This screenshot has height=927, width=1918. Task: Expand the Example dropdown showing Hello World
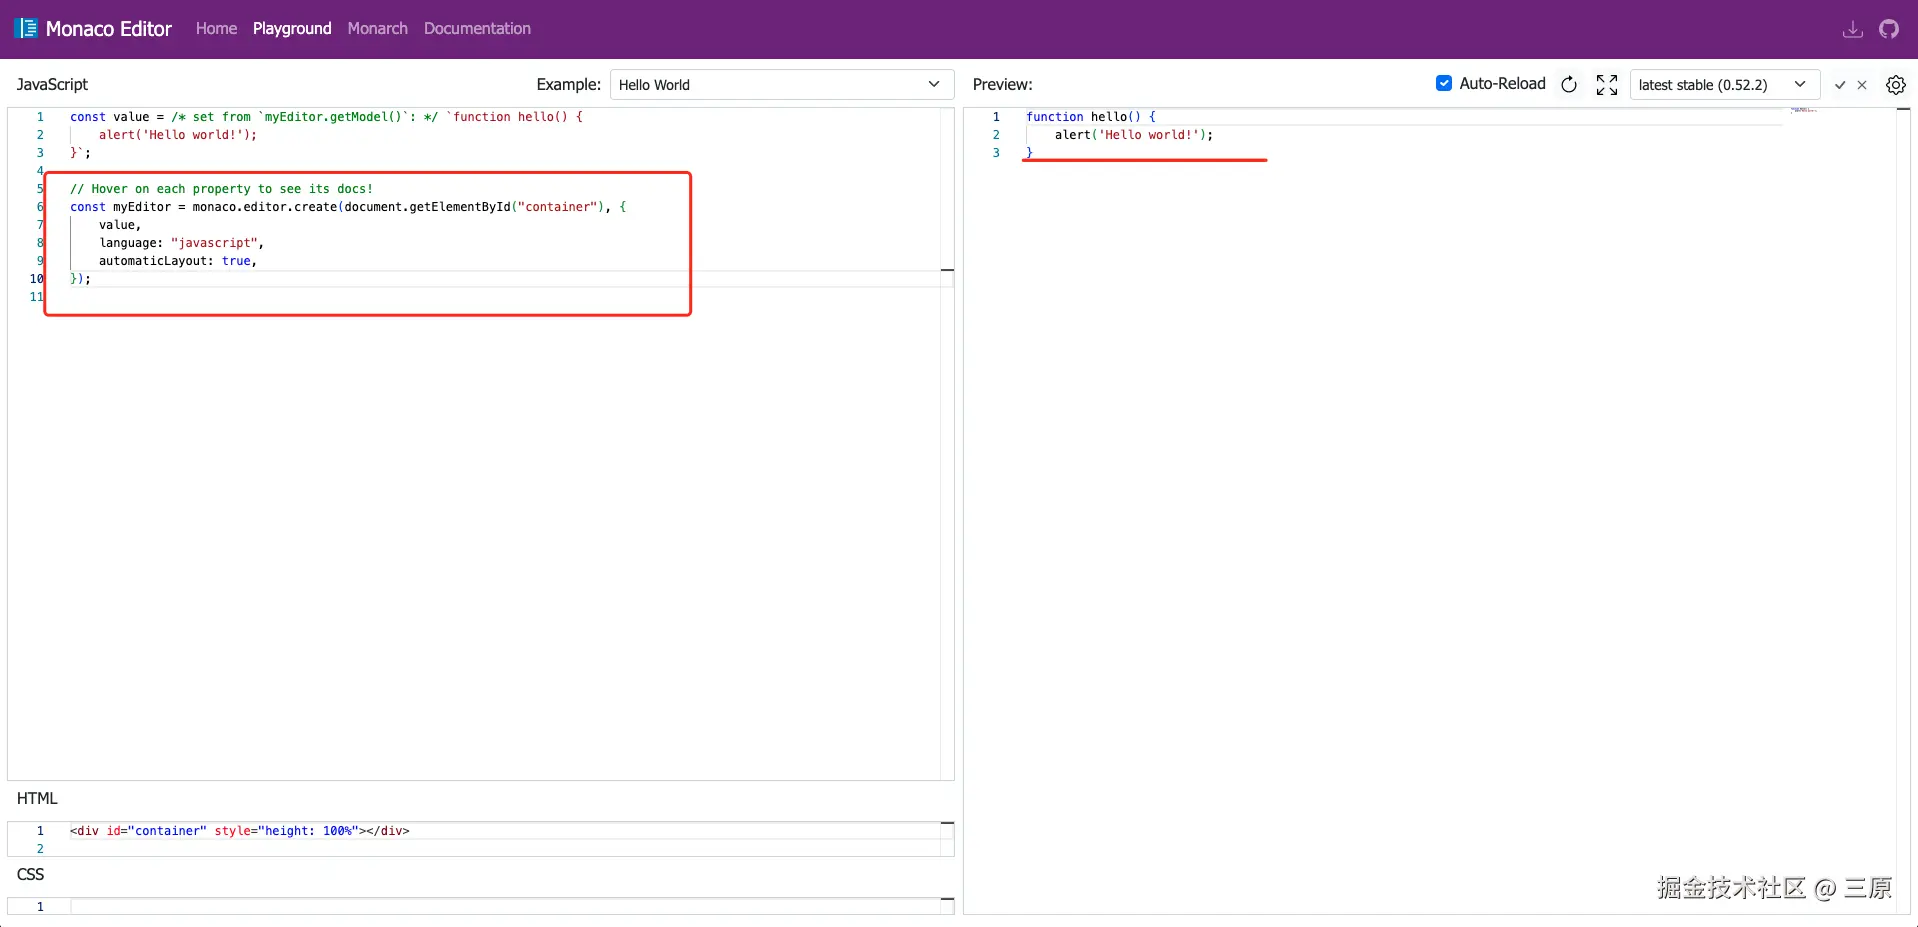(x=781, y=85)
